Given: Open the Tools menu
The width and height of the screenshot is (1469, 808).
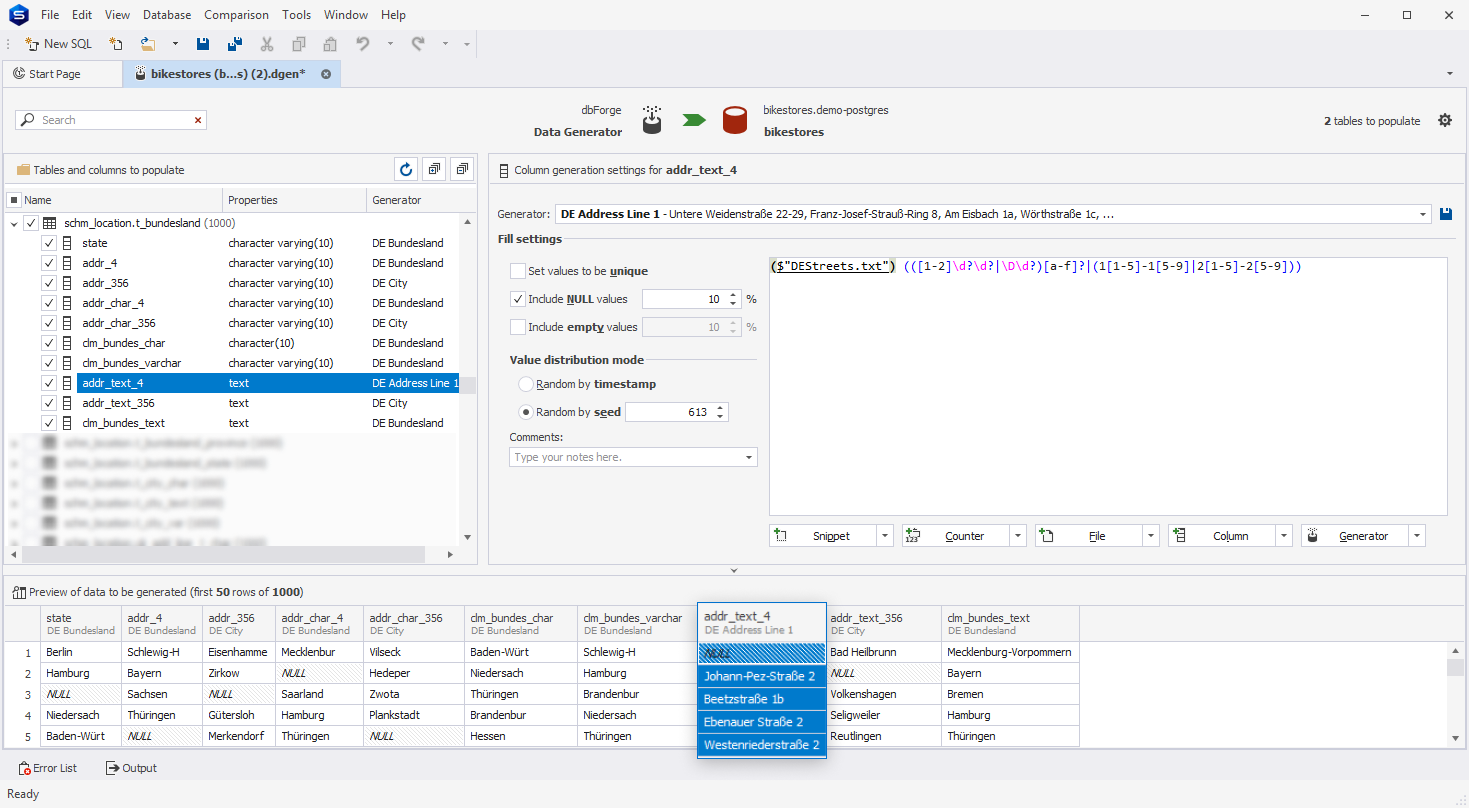Looking at the screenshot, I should [296, 15].
